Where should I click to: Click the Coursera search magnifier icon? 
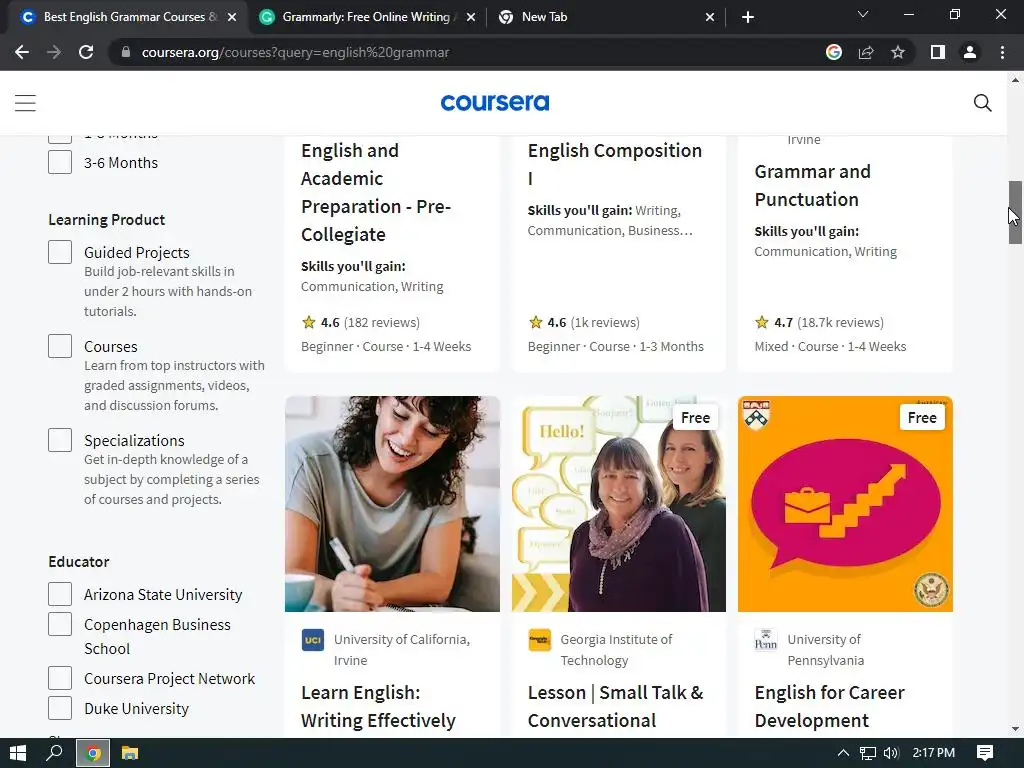982,103
